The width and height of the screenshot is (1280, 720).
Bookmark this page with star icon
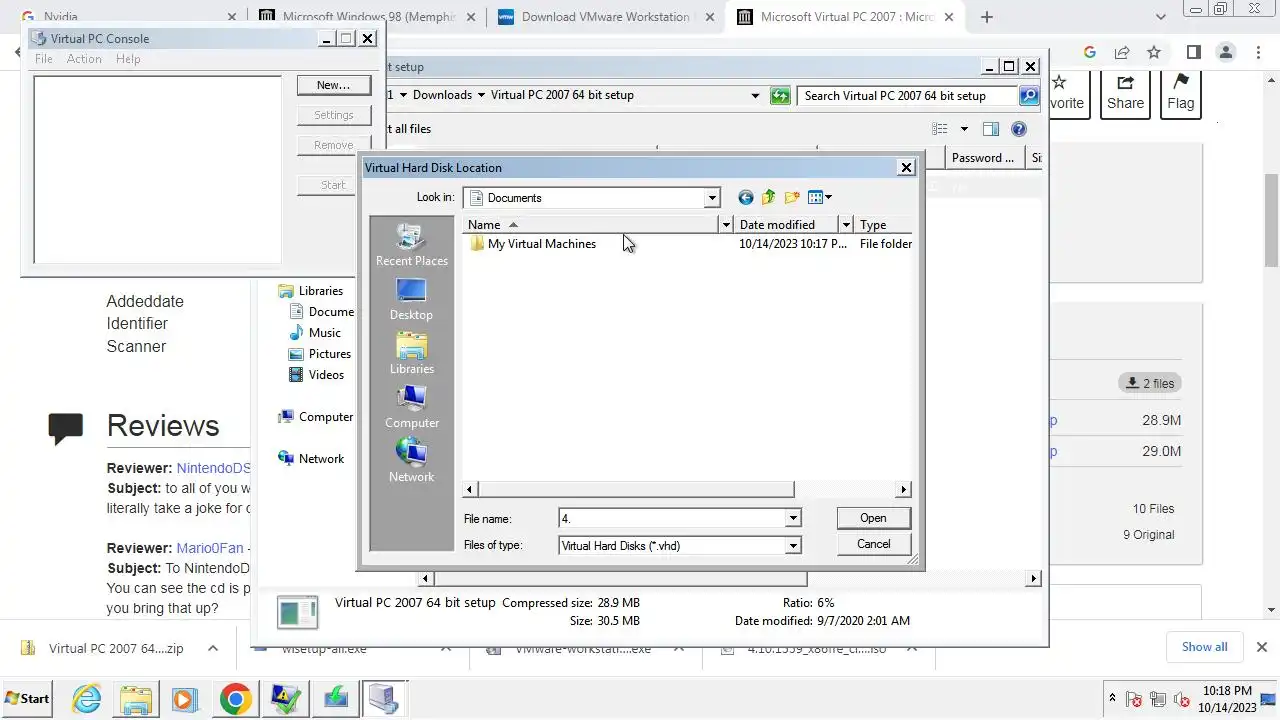click(1154, 52)
